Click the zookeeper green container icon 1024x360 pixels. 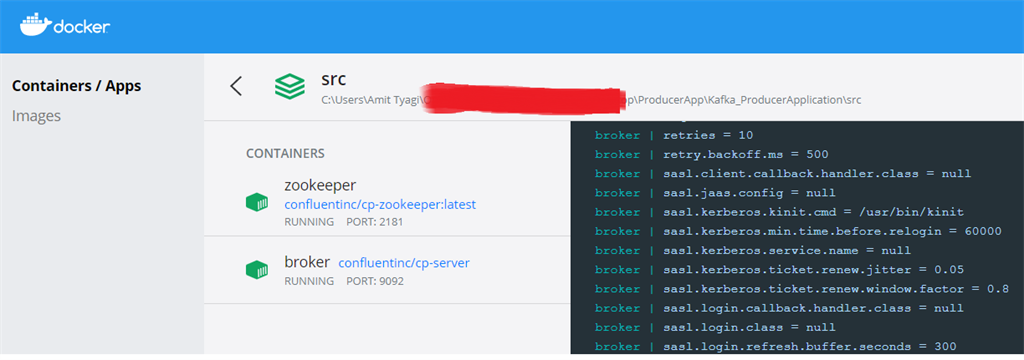pos(257,203)
